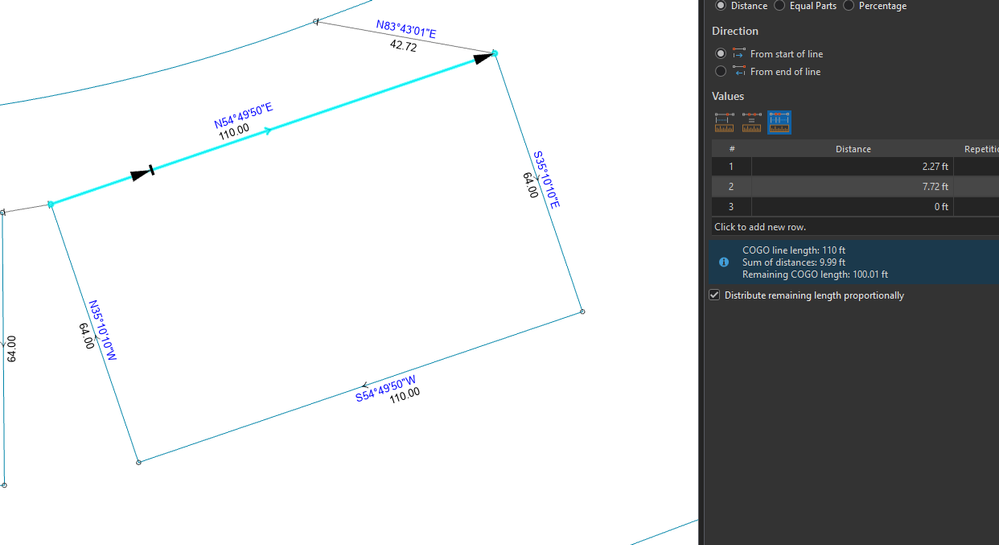This screenshot has height=545, width=999.
Task: Edit the 0 ft distance cell
Action: click(852, 207)
